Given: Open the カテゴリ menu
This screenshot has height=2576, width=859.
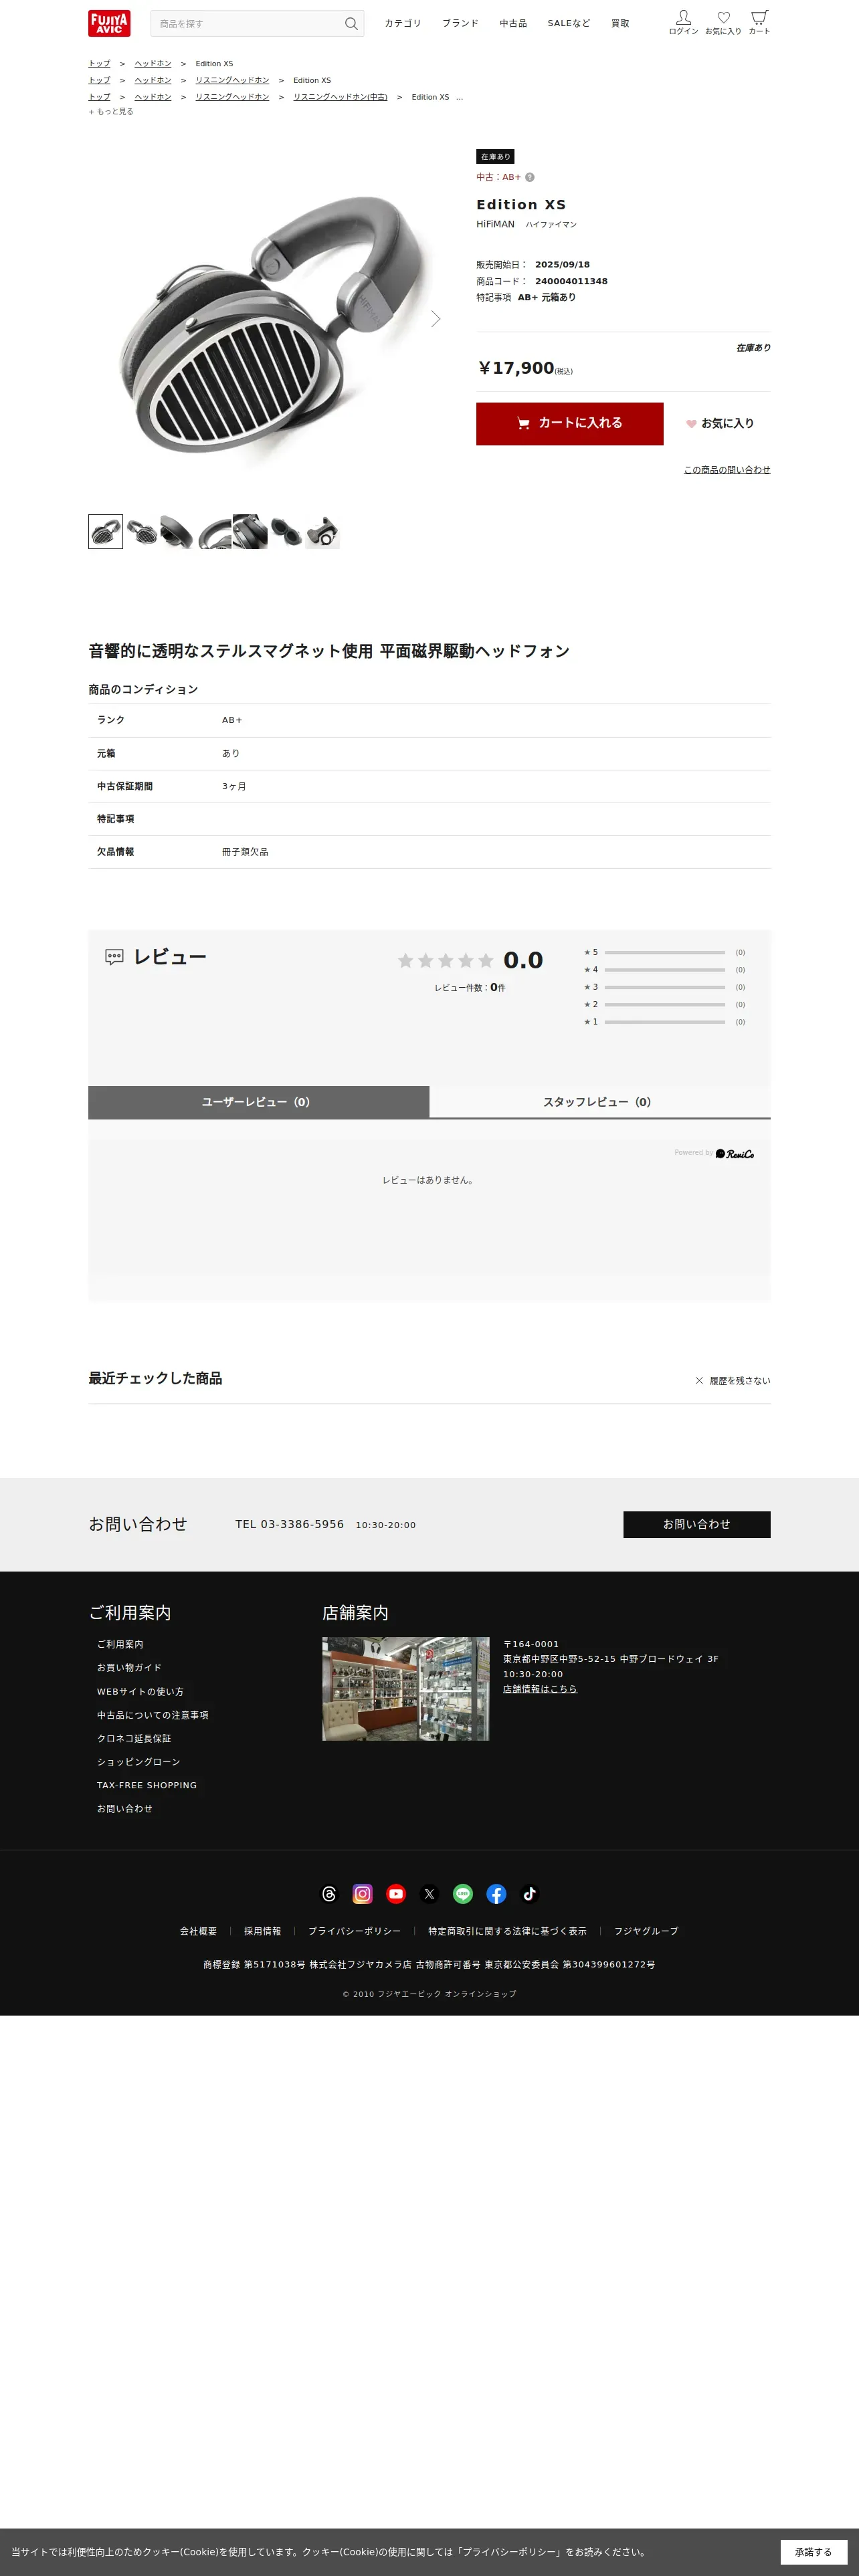Looking at the screenshot, I should (x=403, y=23).
